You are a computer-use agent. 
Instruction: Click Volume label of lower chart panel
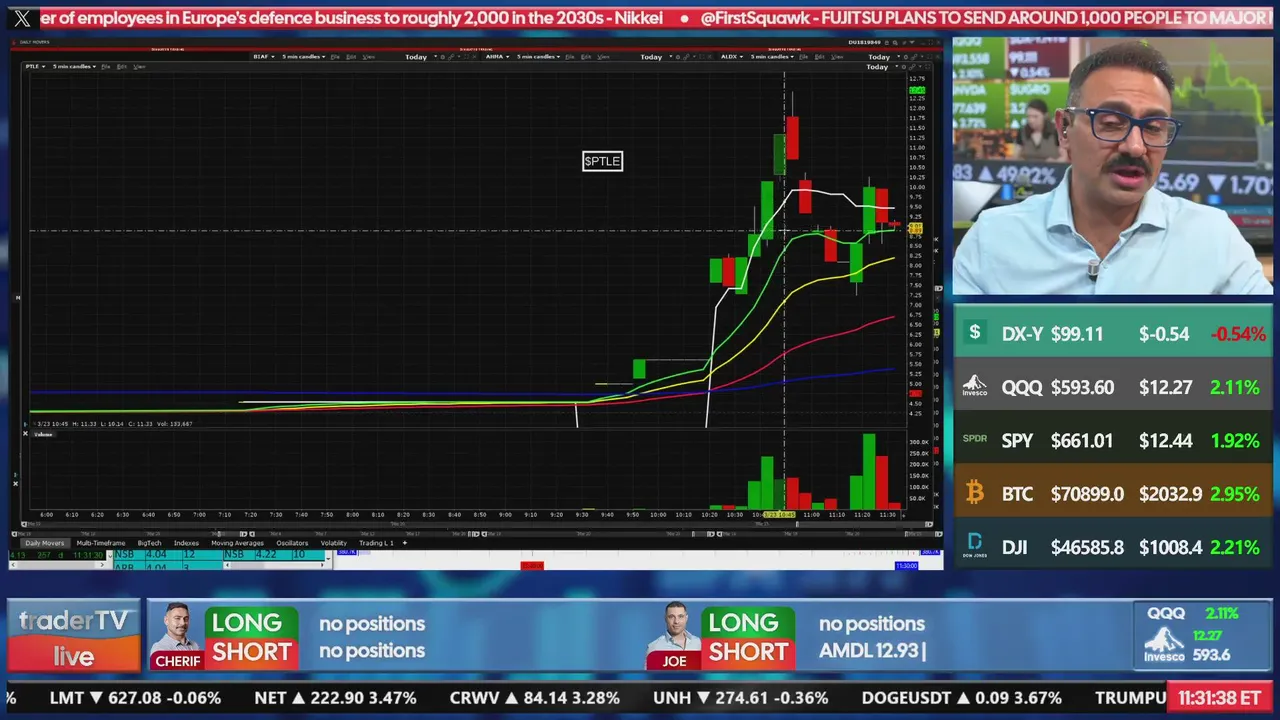click(44, 434)
